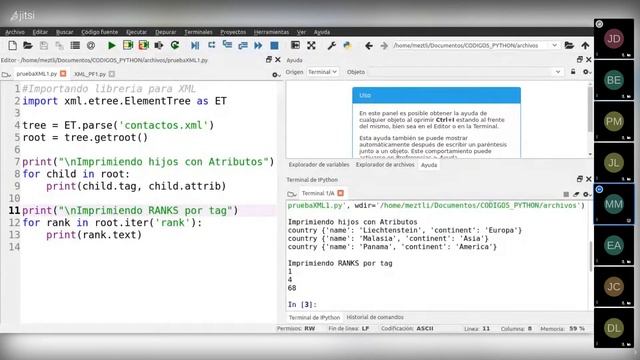Click IPython terminal vertical scrollbar
This screenshot has width=640, height=360.
591,256
